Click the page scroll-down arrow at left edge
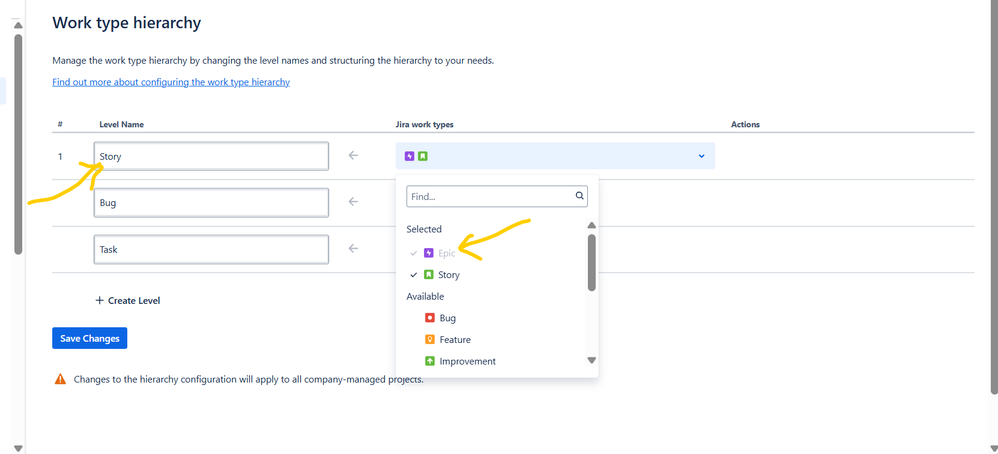The height and width of the screenshot is (454, 998). point(18,448)
